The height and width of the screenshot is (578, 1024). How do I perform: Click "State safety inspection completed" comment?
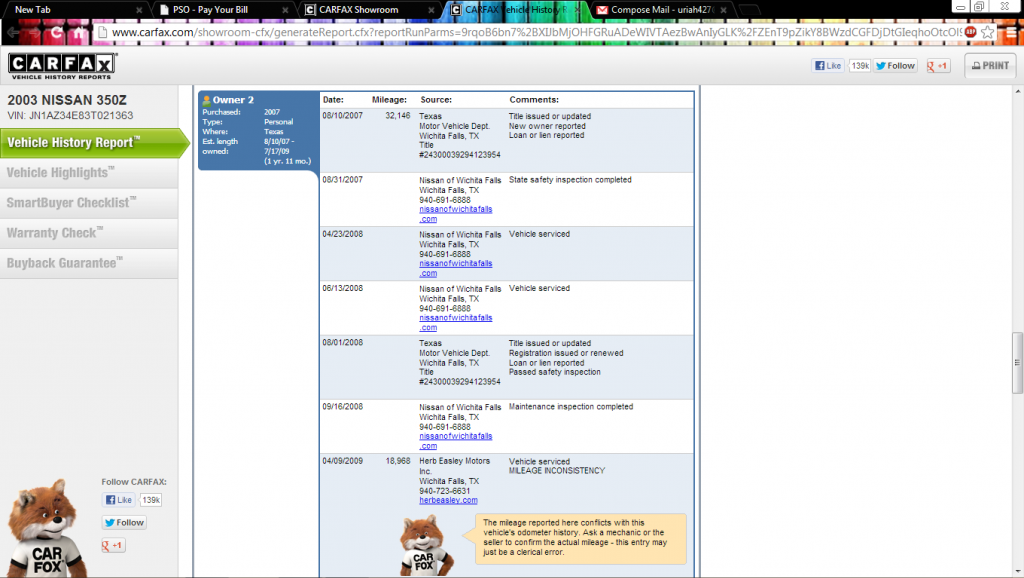[x=570, y=180]
